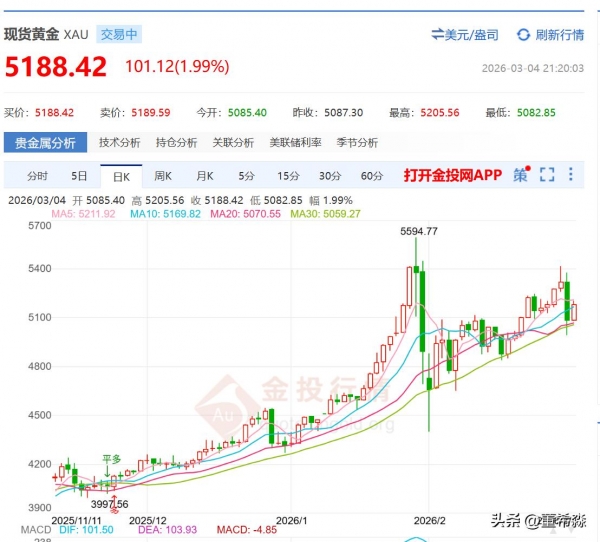Open the 贵金属分析 tab
Image resolution: width=600 pixels, height=542 pixels.
(x=46, y=143)
